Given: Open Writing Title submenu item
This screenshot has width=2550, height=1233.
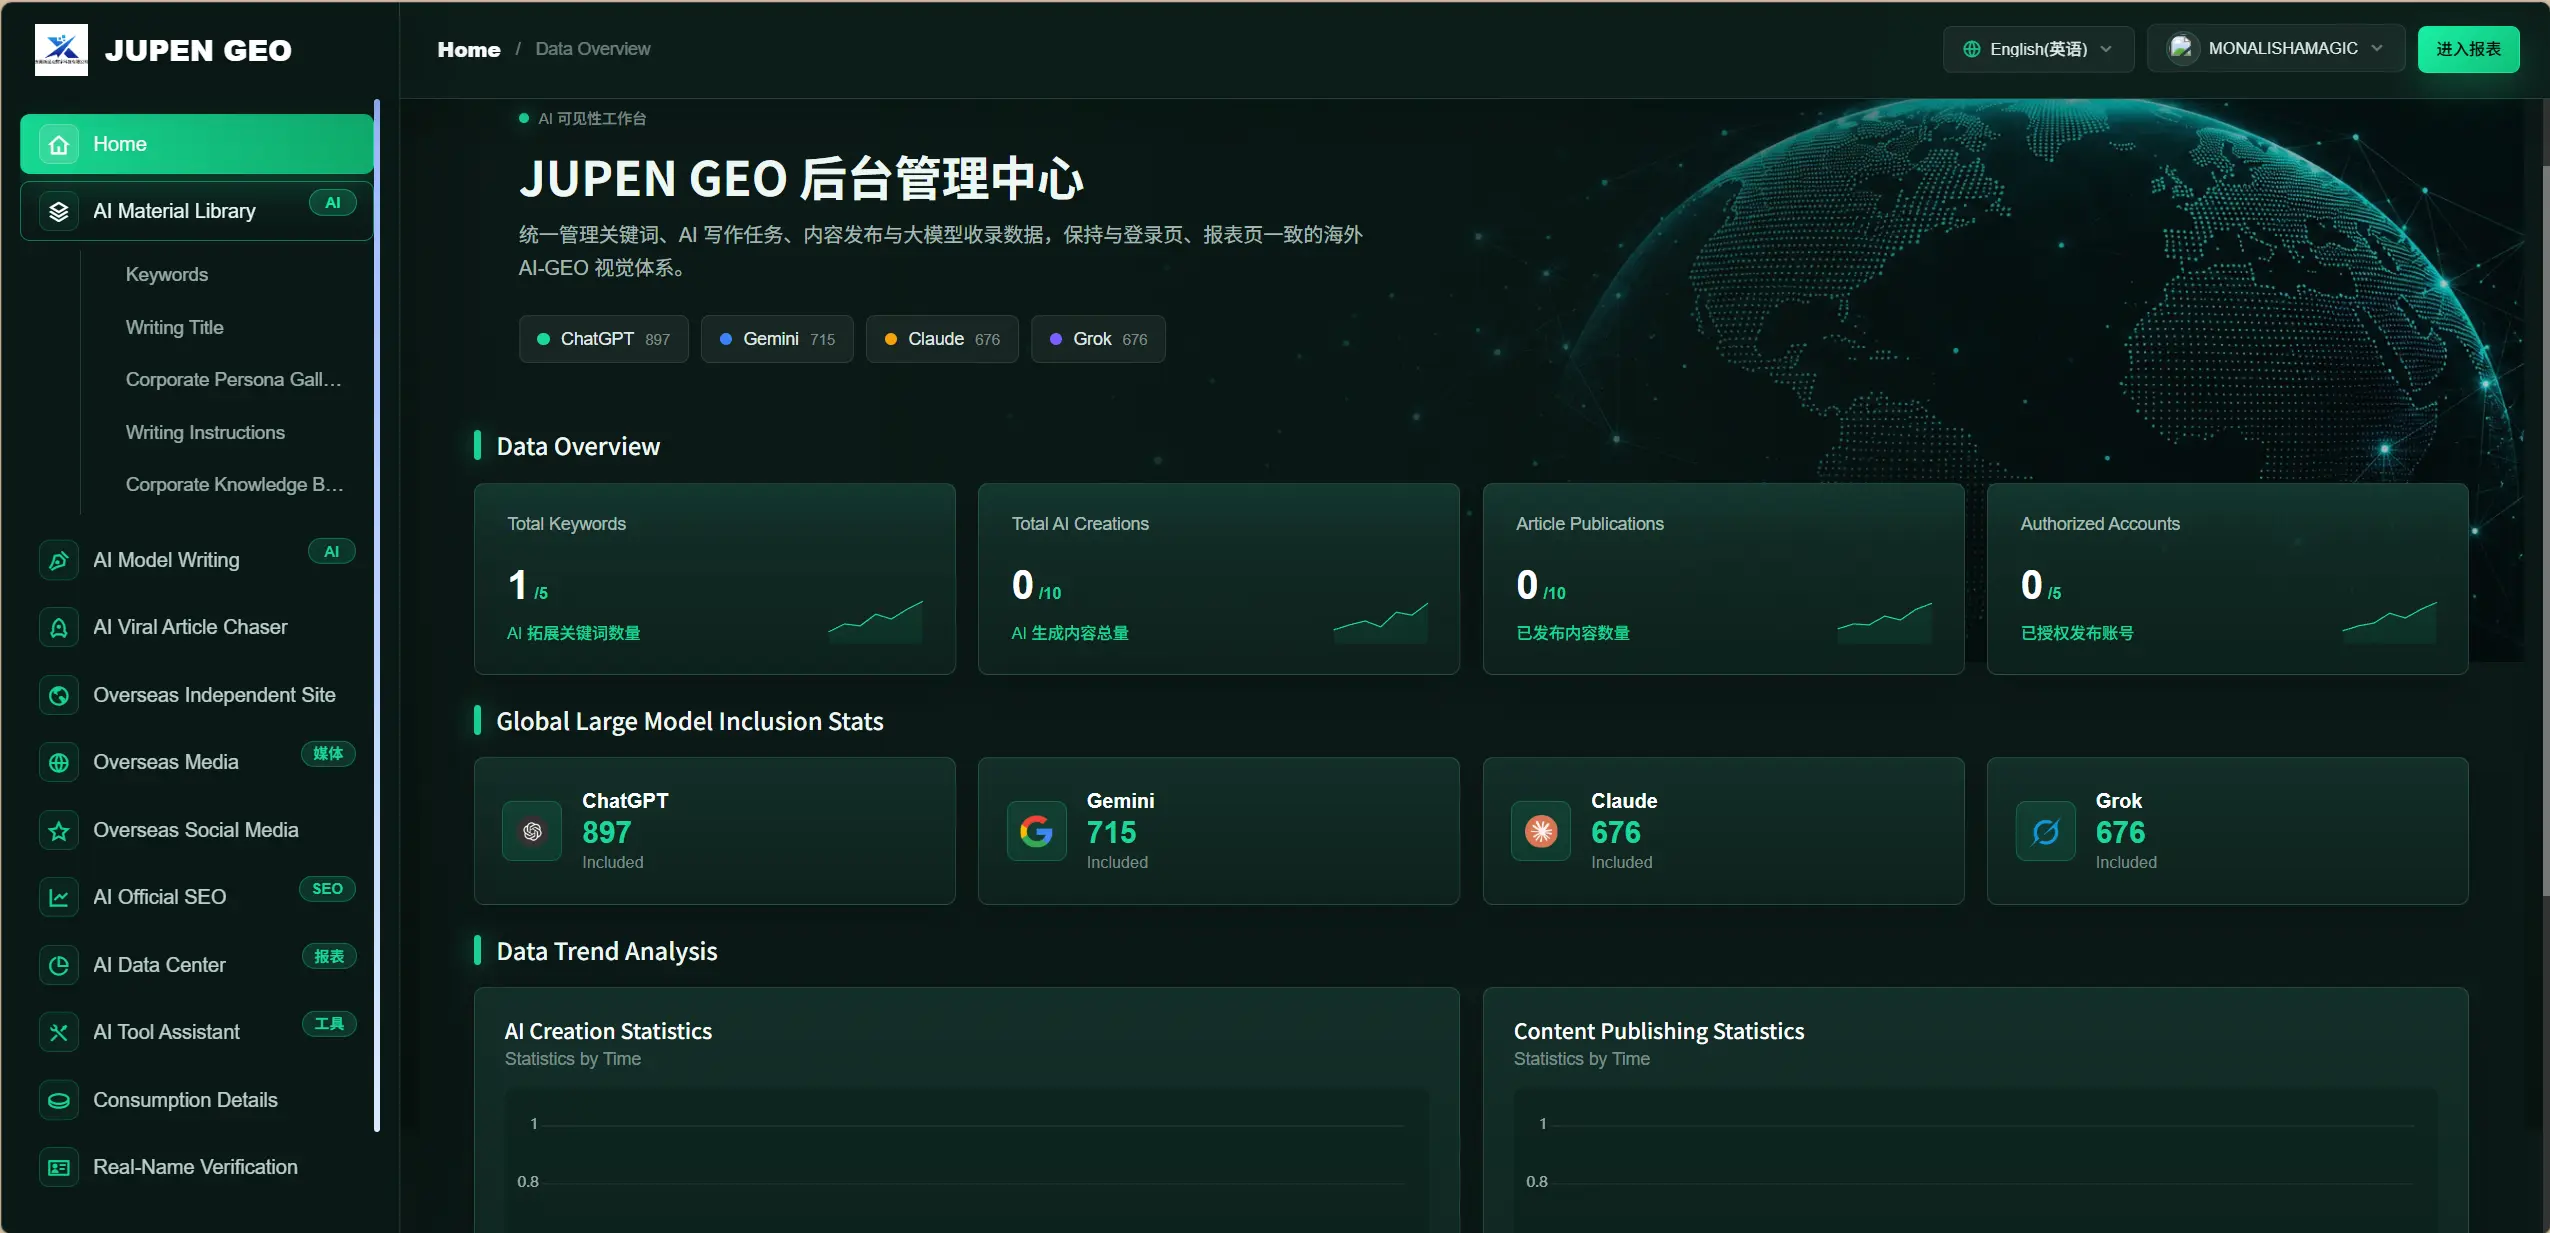Looking at the screenshot, I should point(175,327).
